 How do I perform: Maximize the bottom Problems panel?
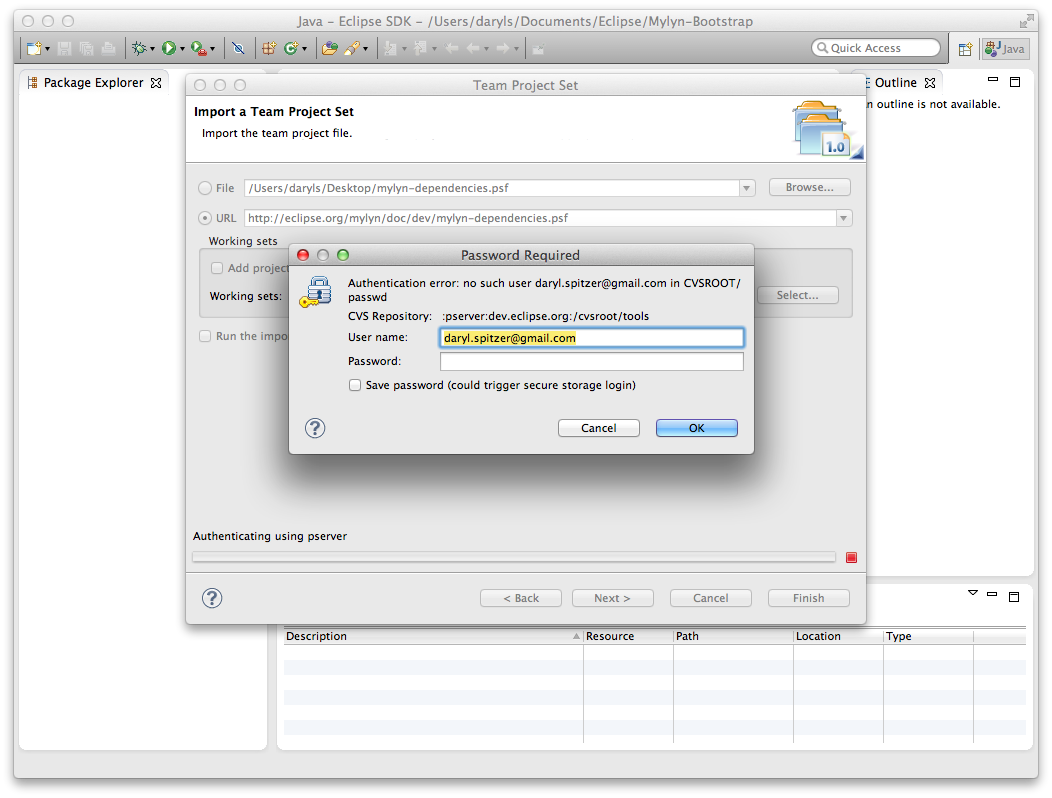[1014, 597]
